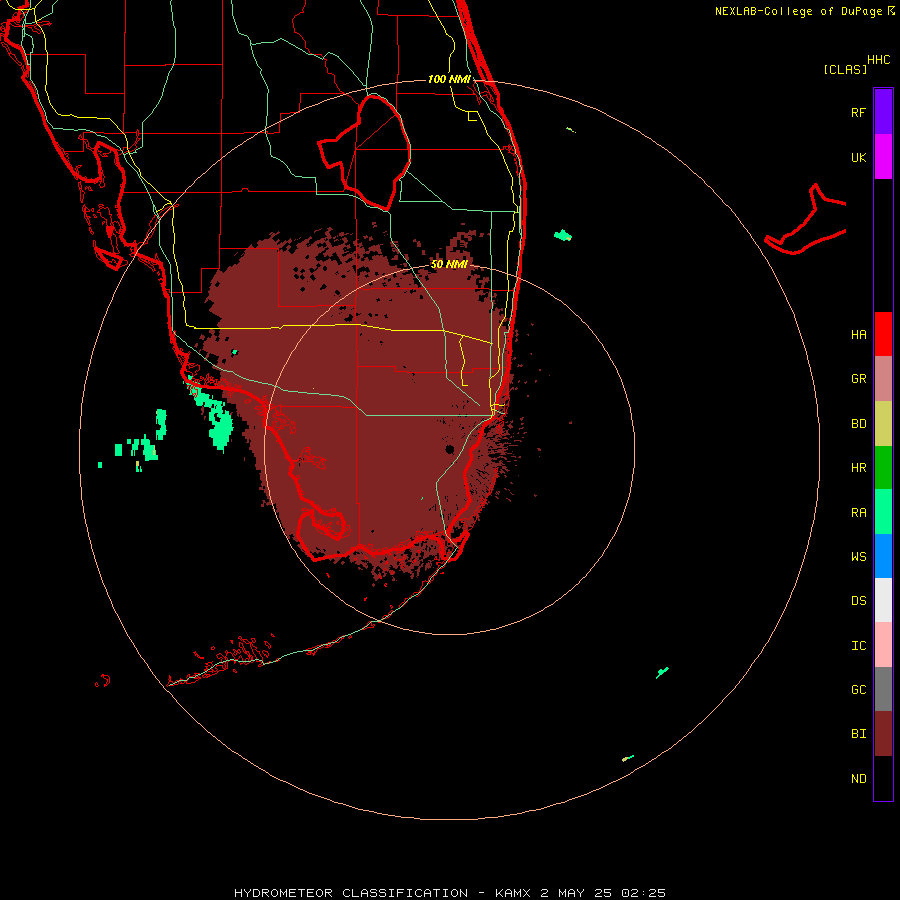Click the 'KAMX' radar site identifier
Screen dimensions: 900x900
click(513, 893)
